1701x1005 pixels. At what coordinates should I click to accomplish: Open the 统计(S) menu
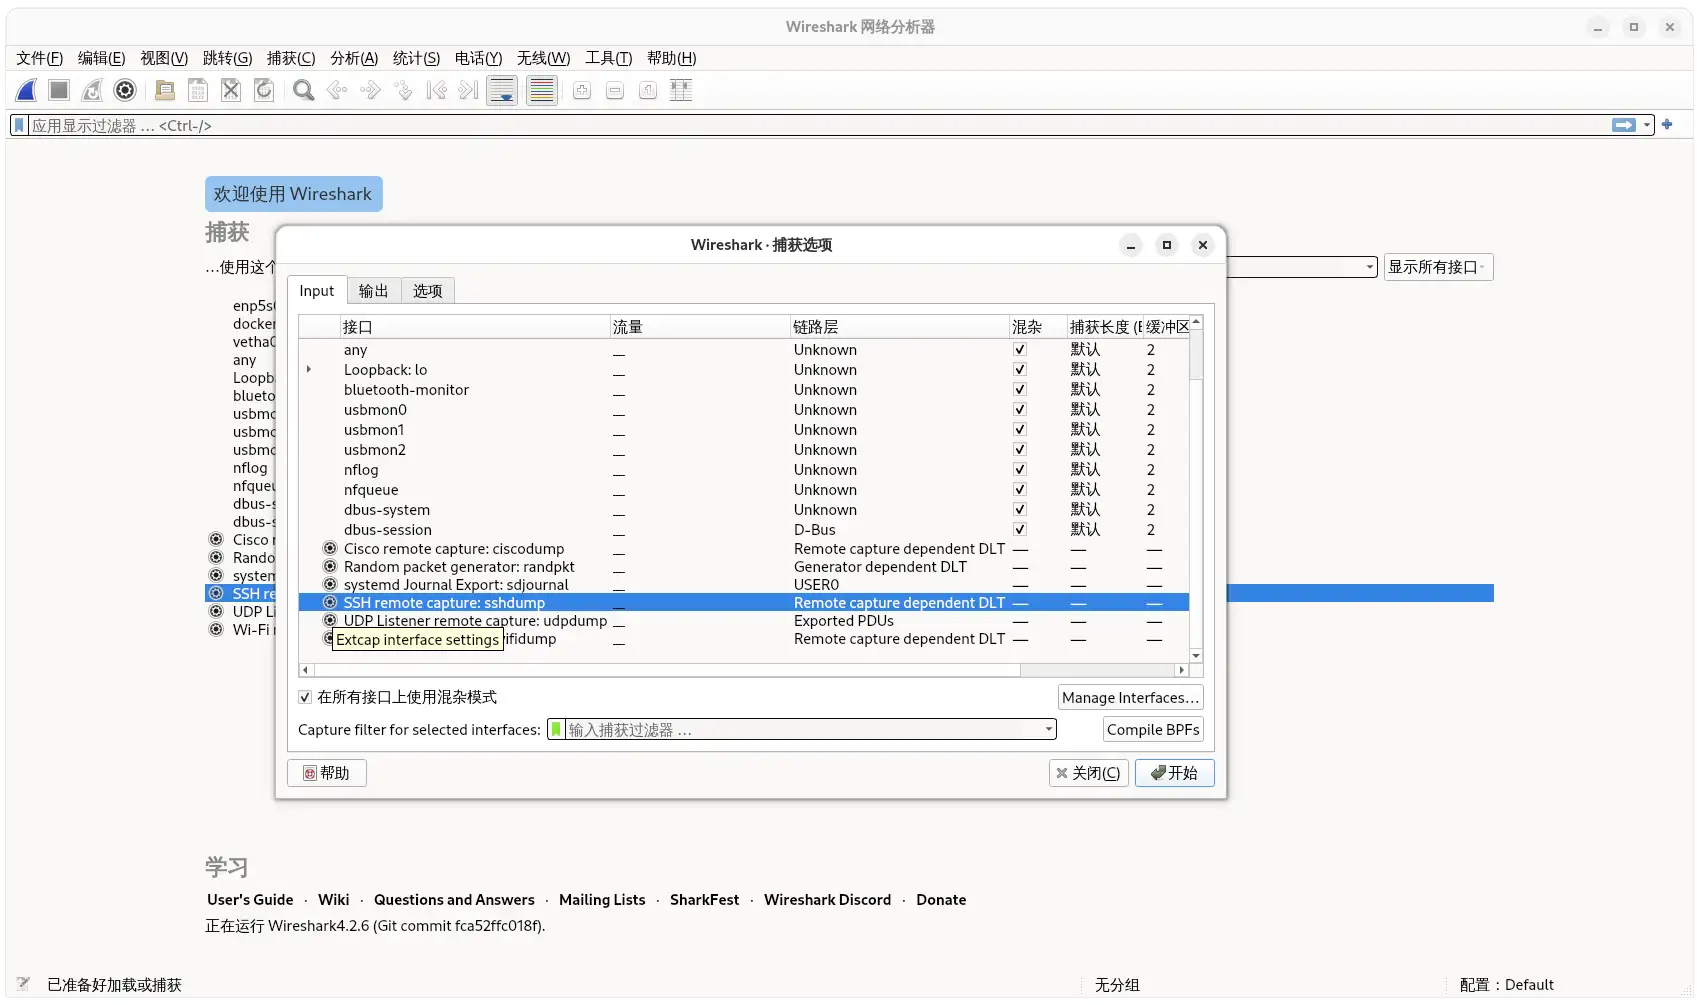point(416,58)
